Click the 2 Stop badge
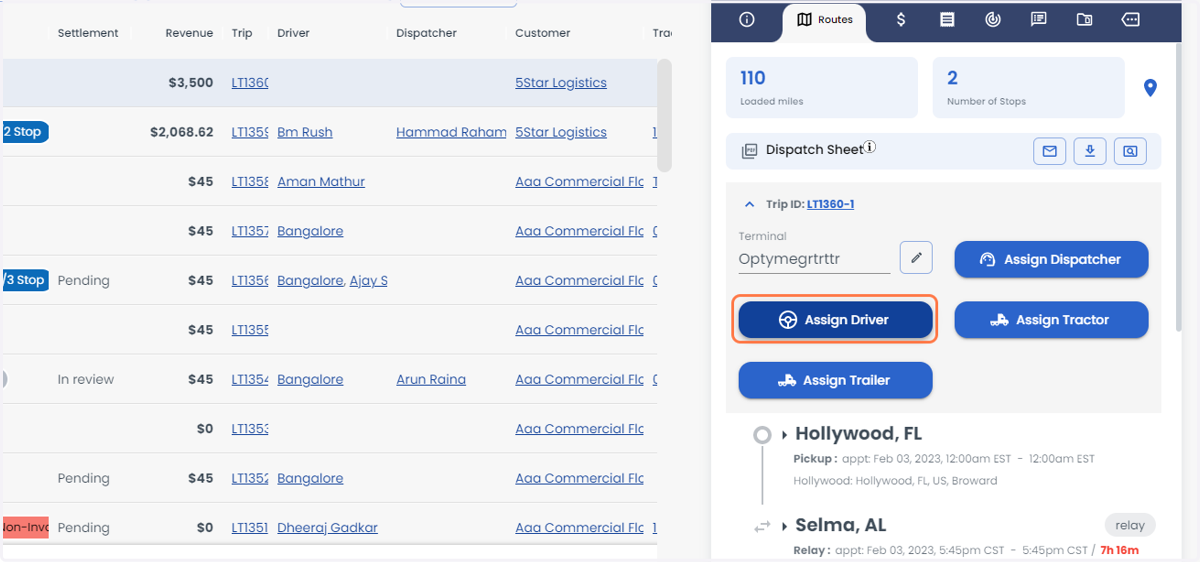This screenshot has height=562, width=1200. [x=24, y=132]
